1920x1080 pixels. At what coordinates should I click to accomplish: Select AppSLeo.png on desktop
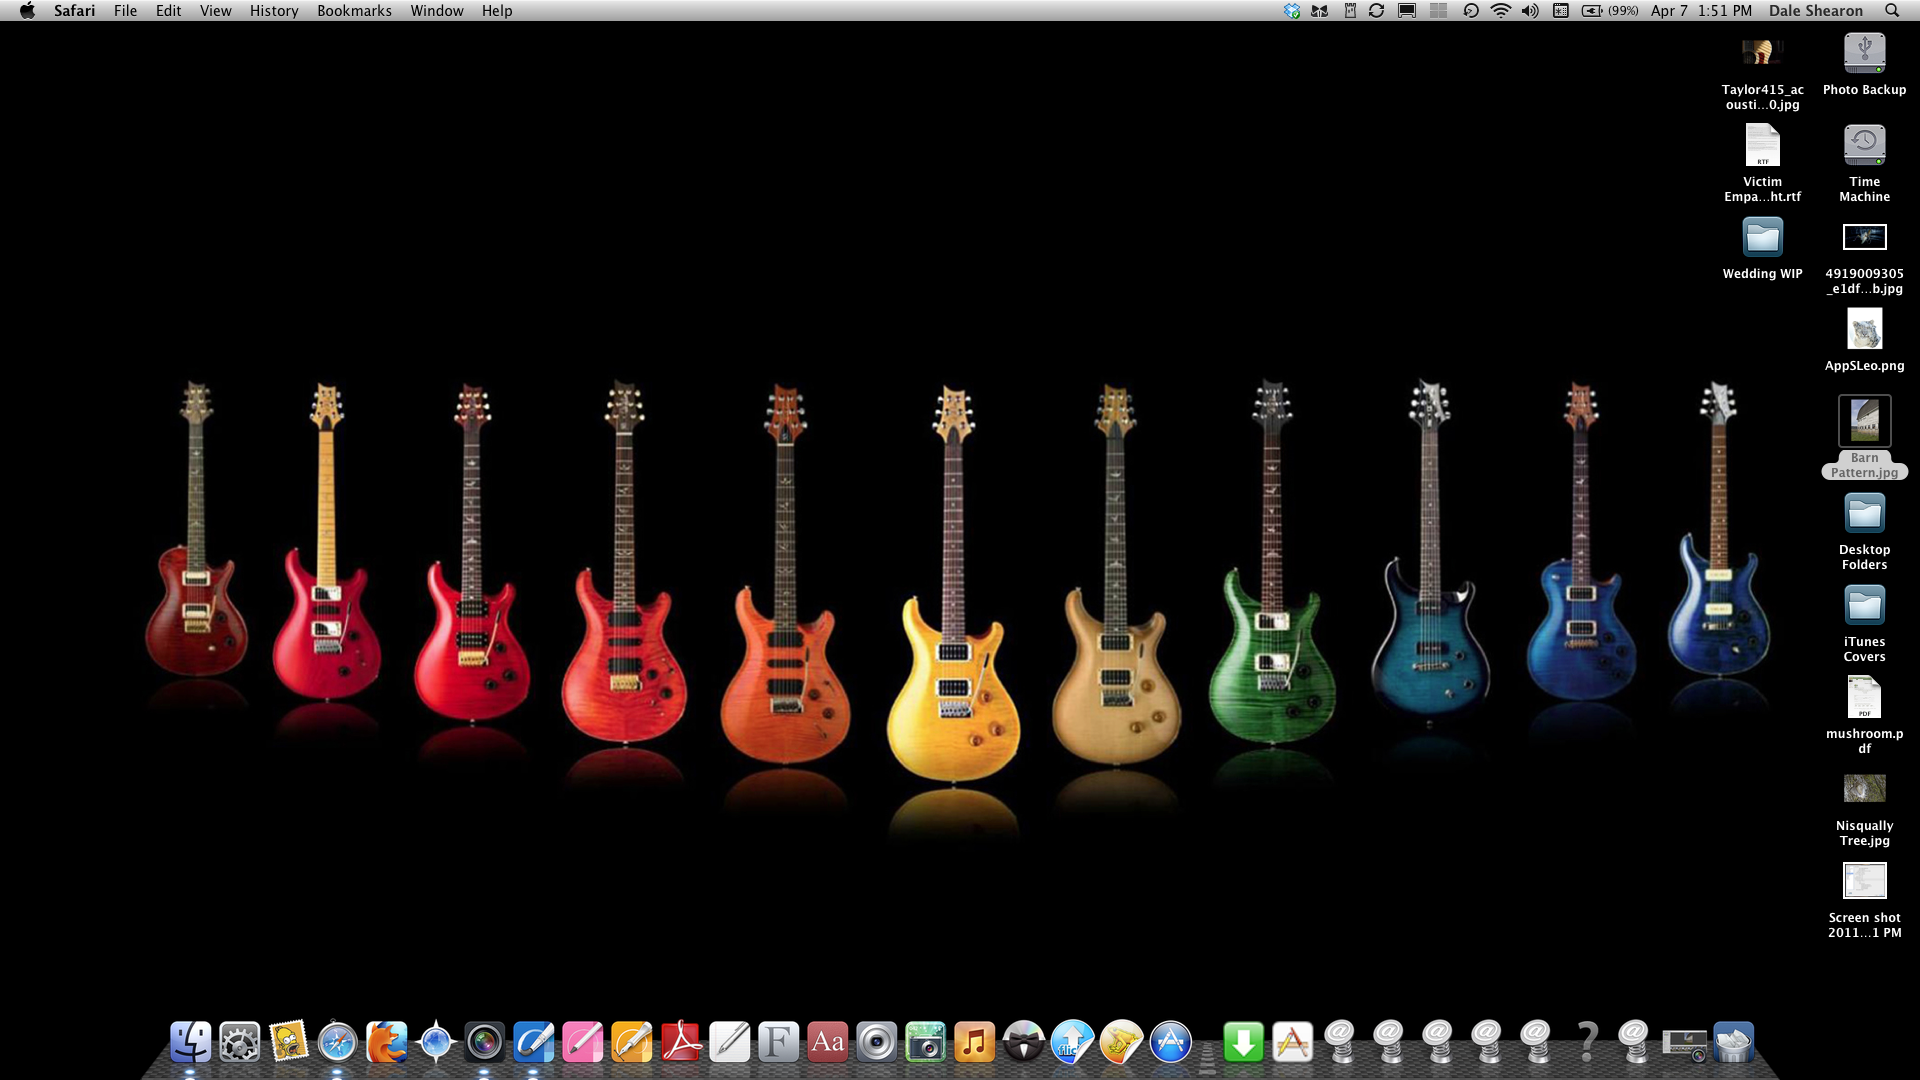point(1864,340)
